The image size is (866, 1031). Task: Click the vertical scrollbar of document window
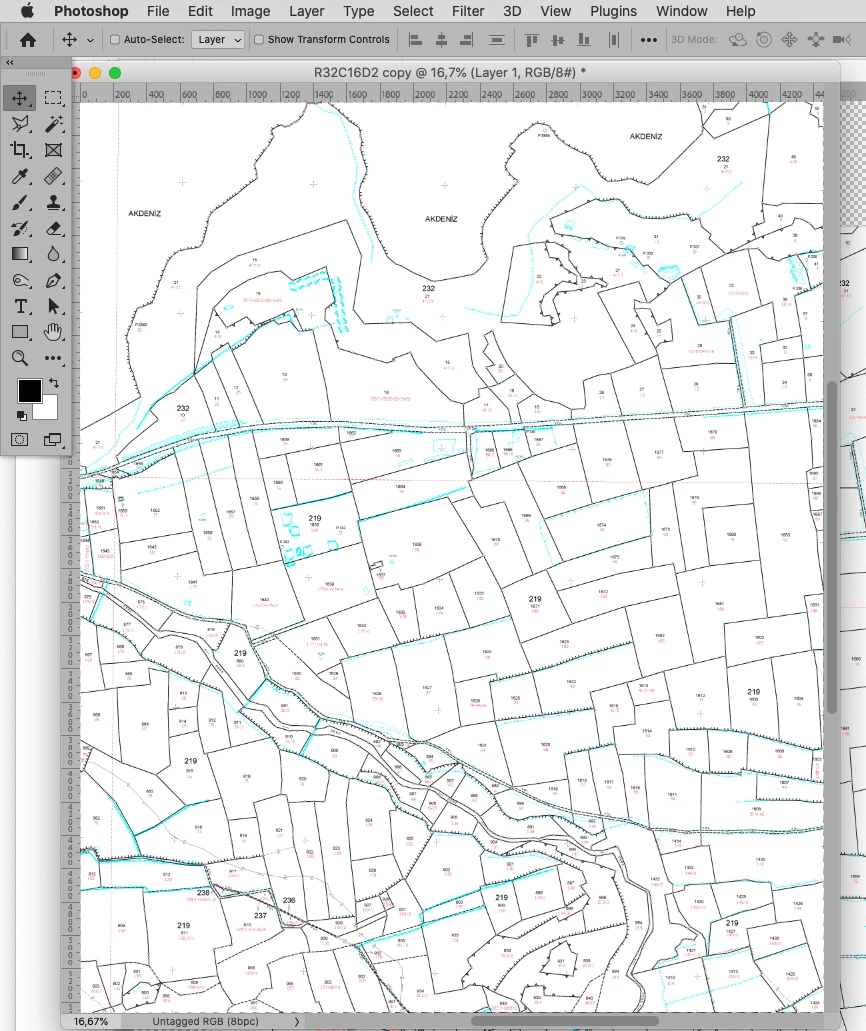(831, 547)
